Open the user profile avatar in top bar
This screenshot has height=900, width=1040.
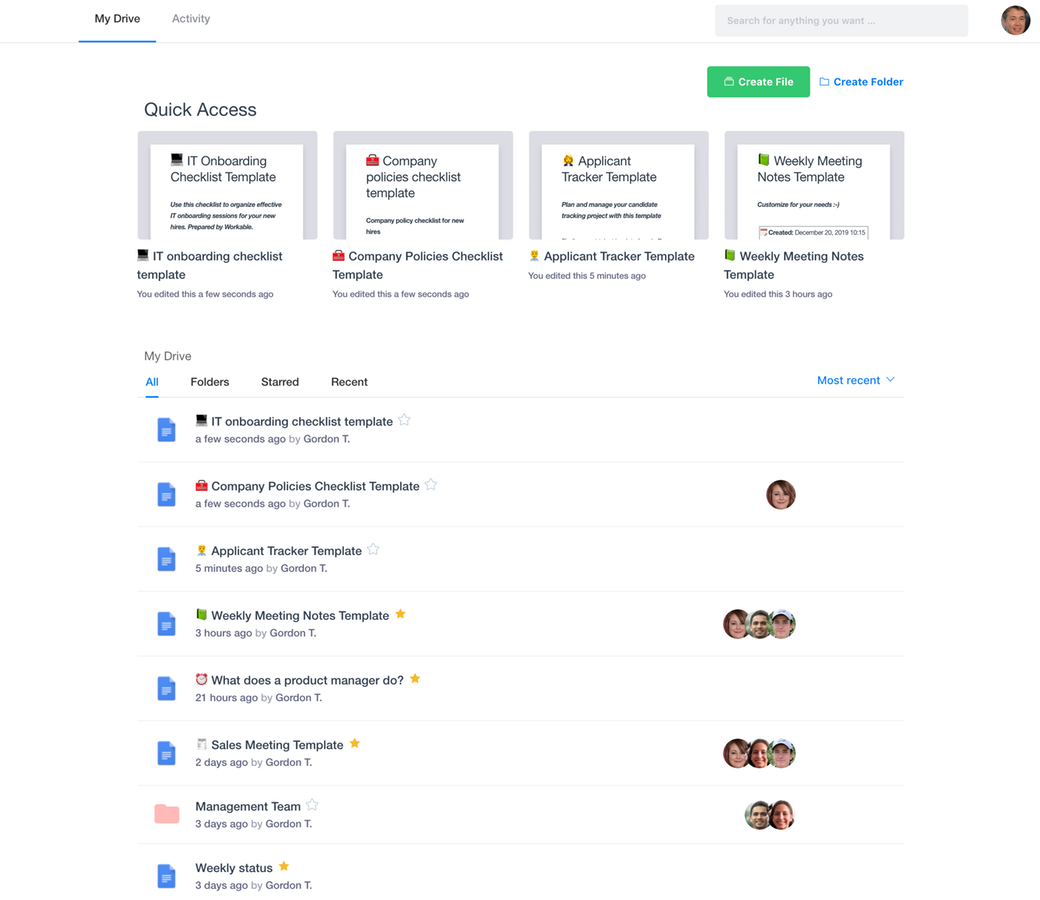(x=1015, y=20)
